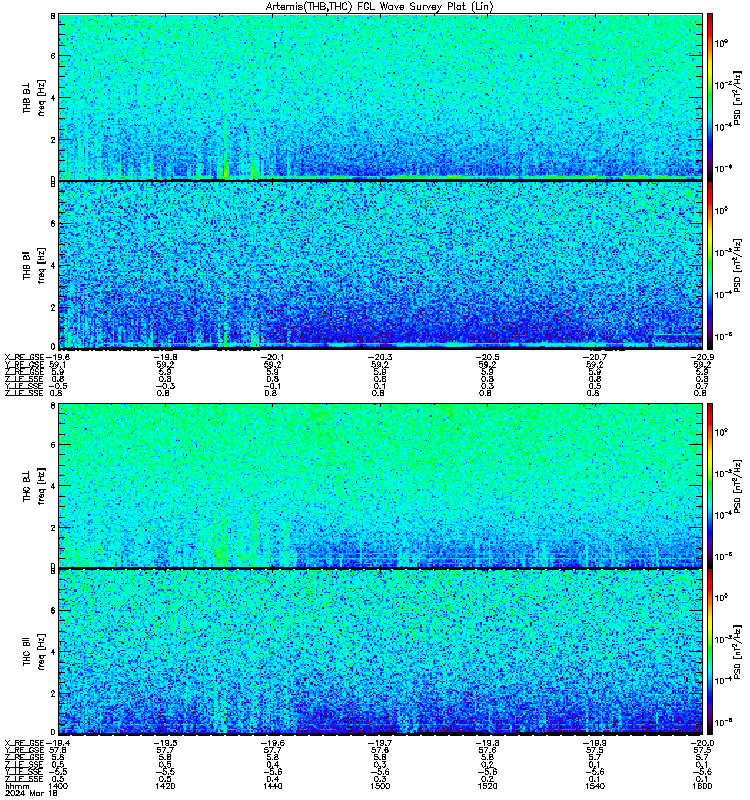Click the '6' frequency tick of the THC B⊥ panel
Screen dimensions: 750x800
[x=53, y=445]
